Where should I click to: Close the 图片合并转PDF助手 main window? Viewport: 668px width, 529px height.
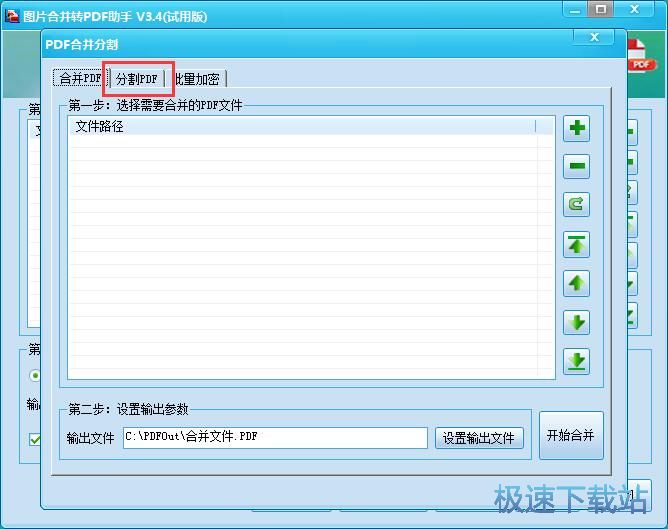pos(634,9)
